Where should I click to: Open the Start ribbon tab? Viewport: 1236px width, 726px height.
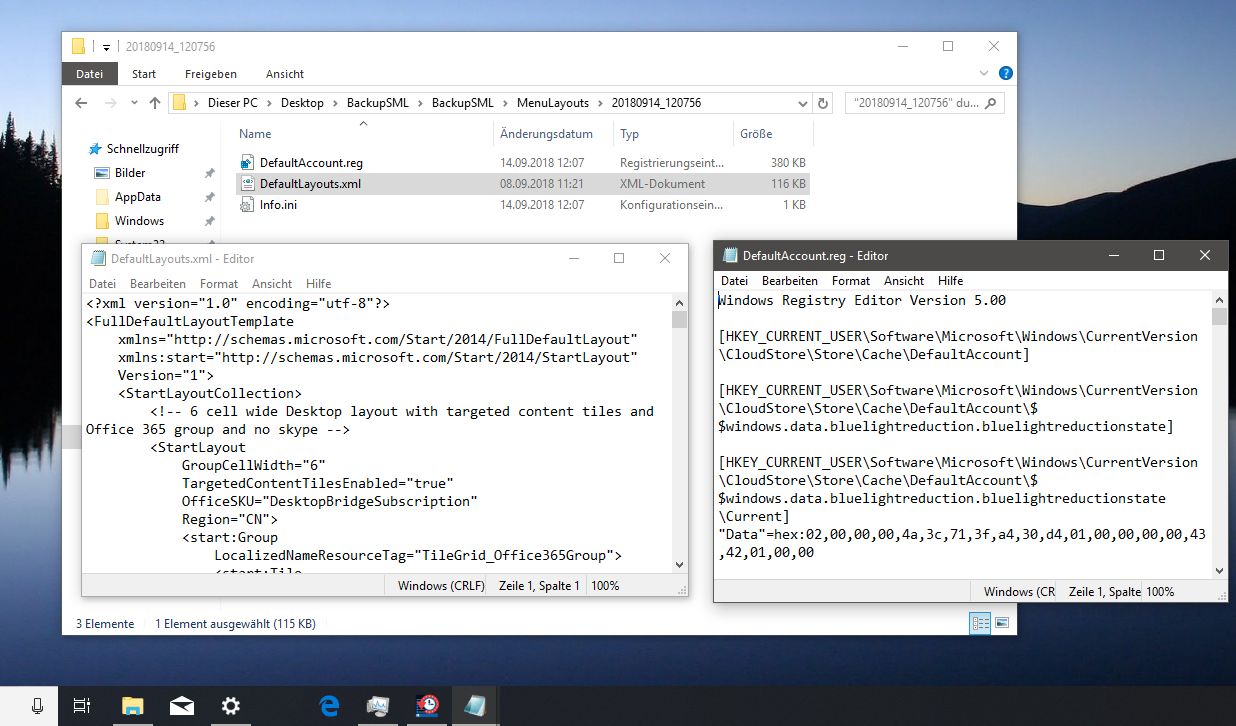coord(144,74)
